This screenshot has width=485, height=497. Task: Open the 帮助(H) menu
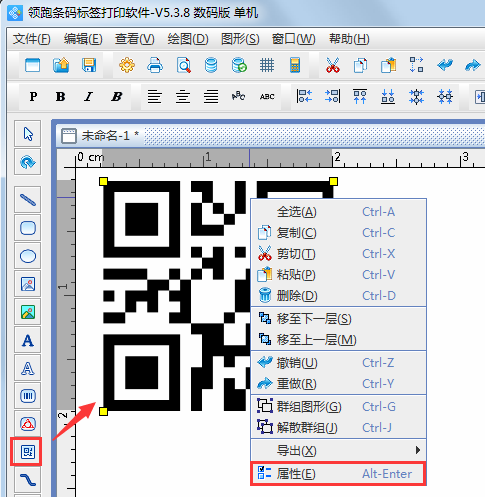pyautogui.click(x=349, y=39)
